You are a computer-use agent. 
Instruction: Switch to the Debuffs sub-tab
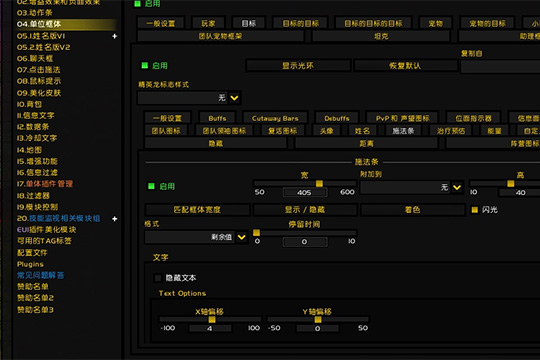(337, 118)
